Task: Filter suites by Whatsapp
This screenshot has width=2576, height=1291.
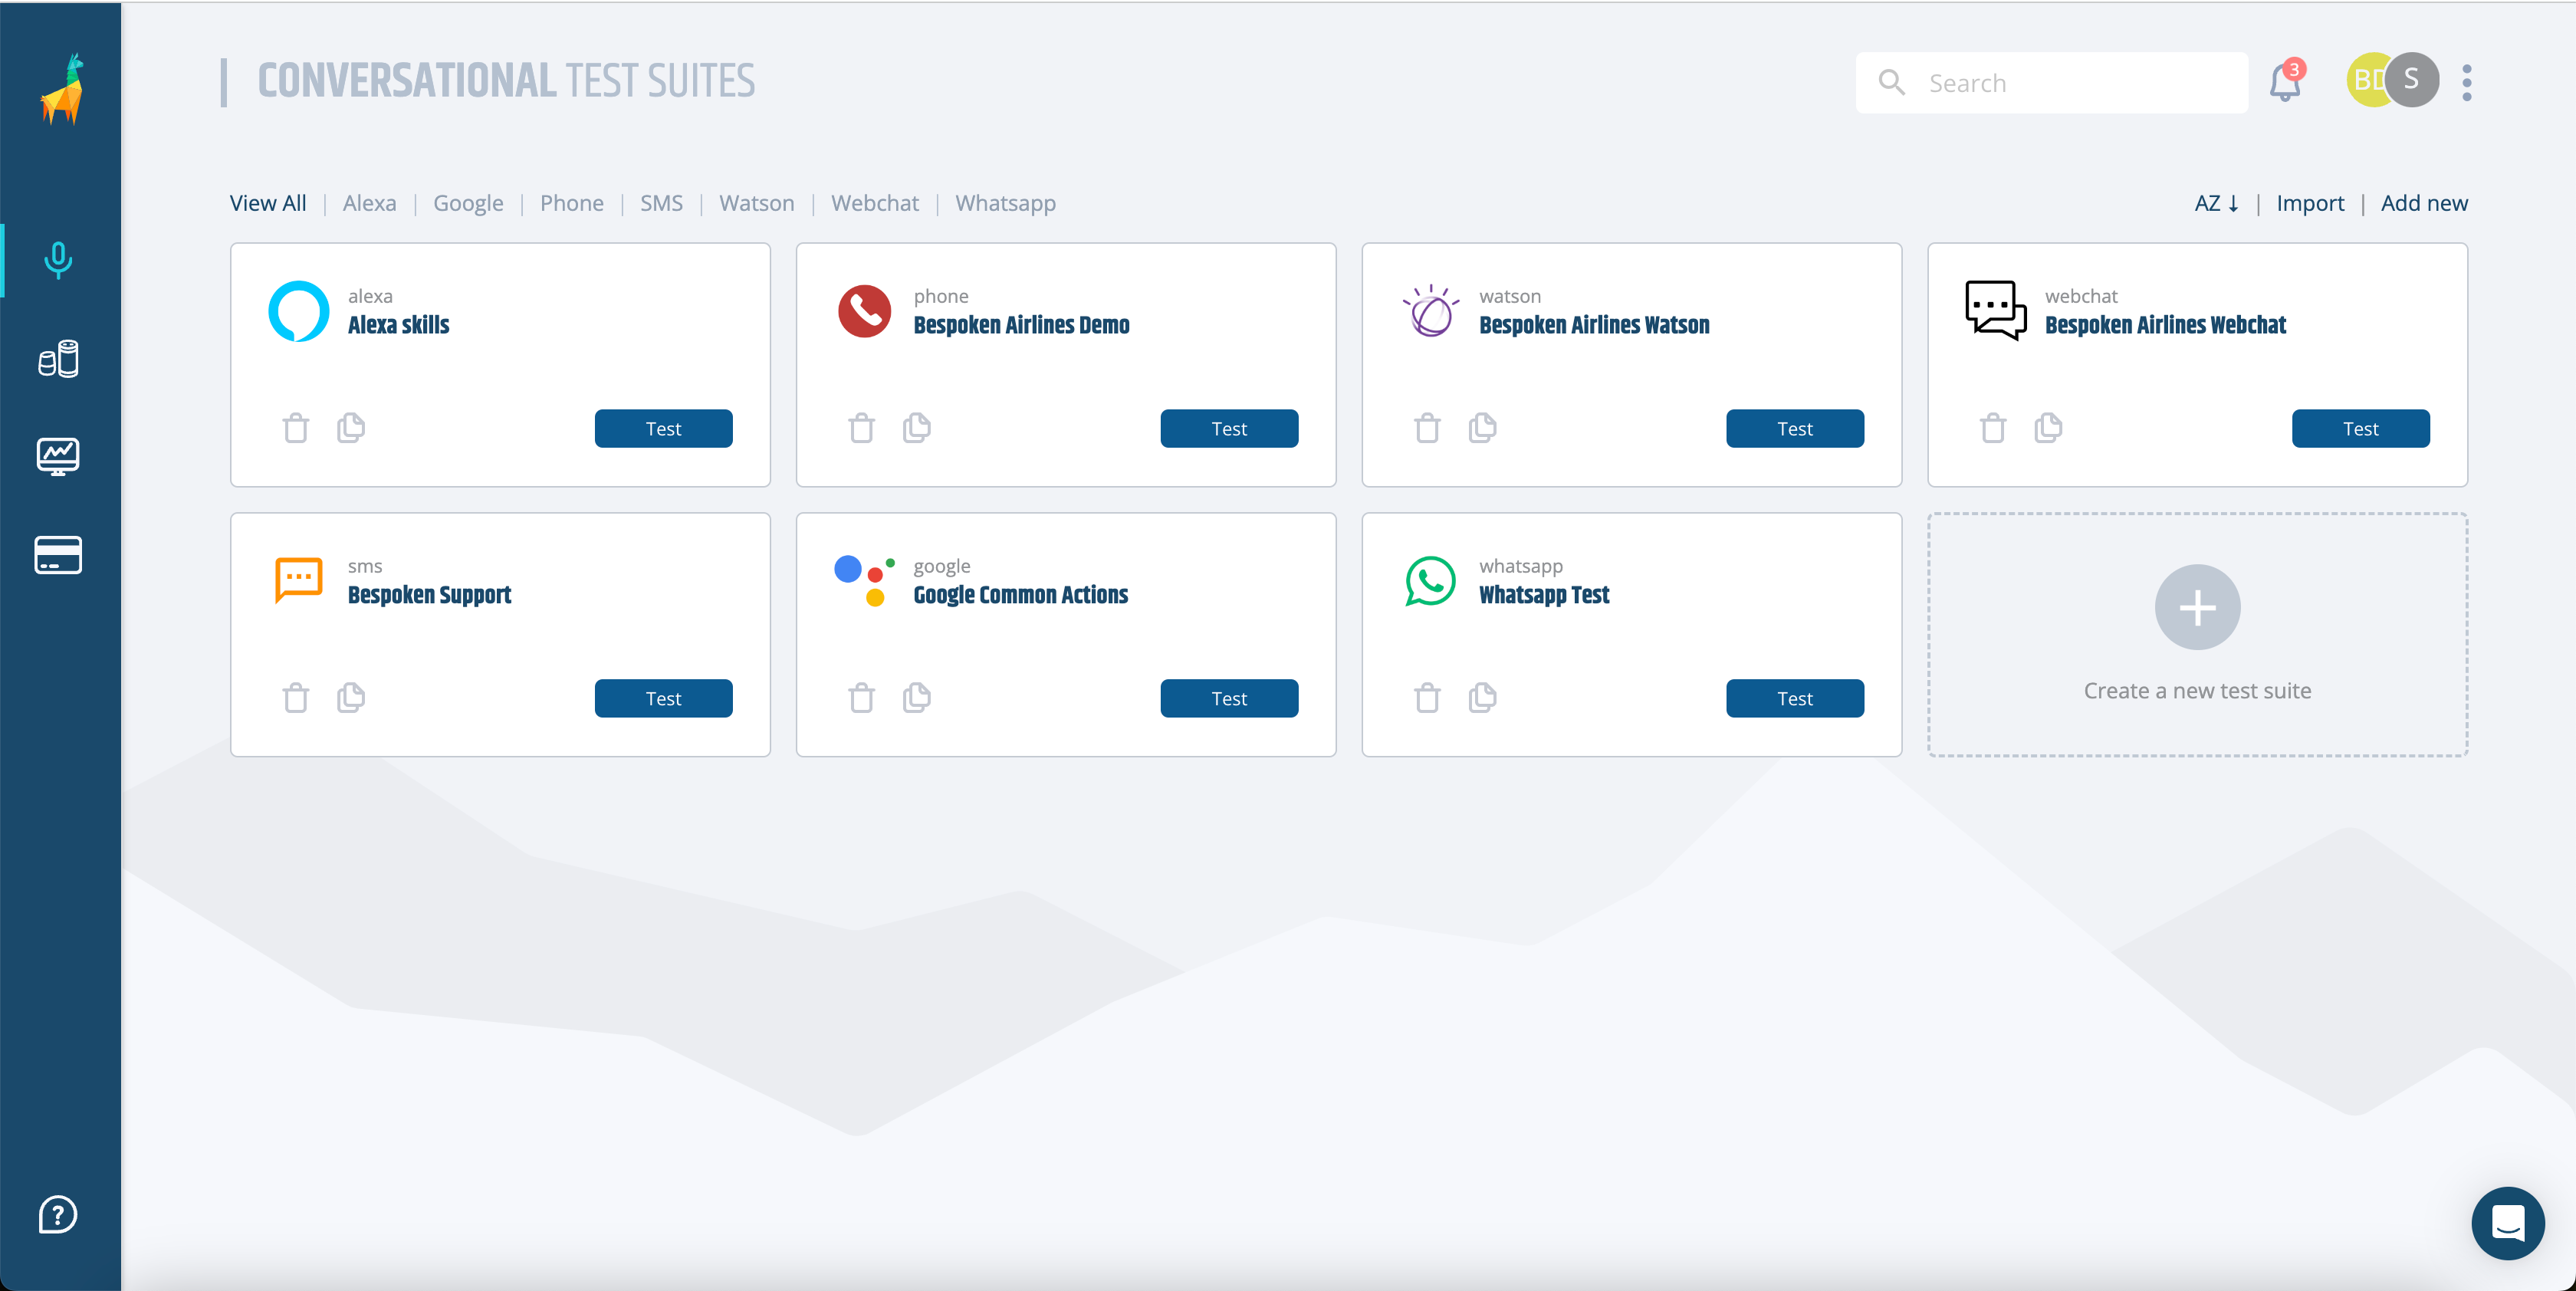Action: 1006,203
